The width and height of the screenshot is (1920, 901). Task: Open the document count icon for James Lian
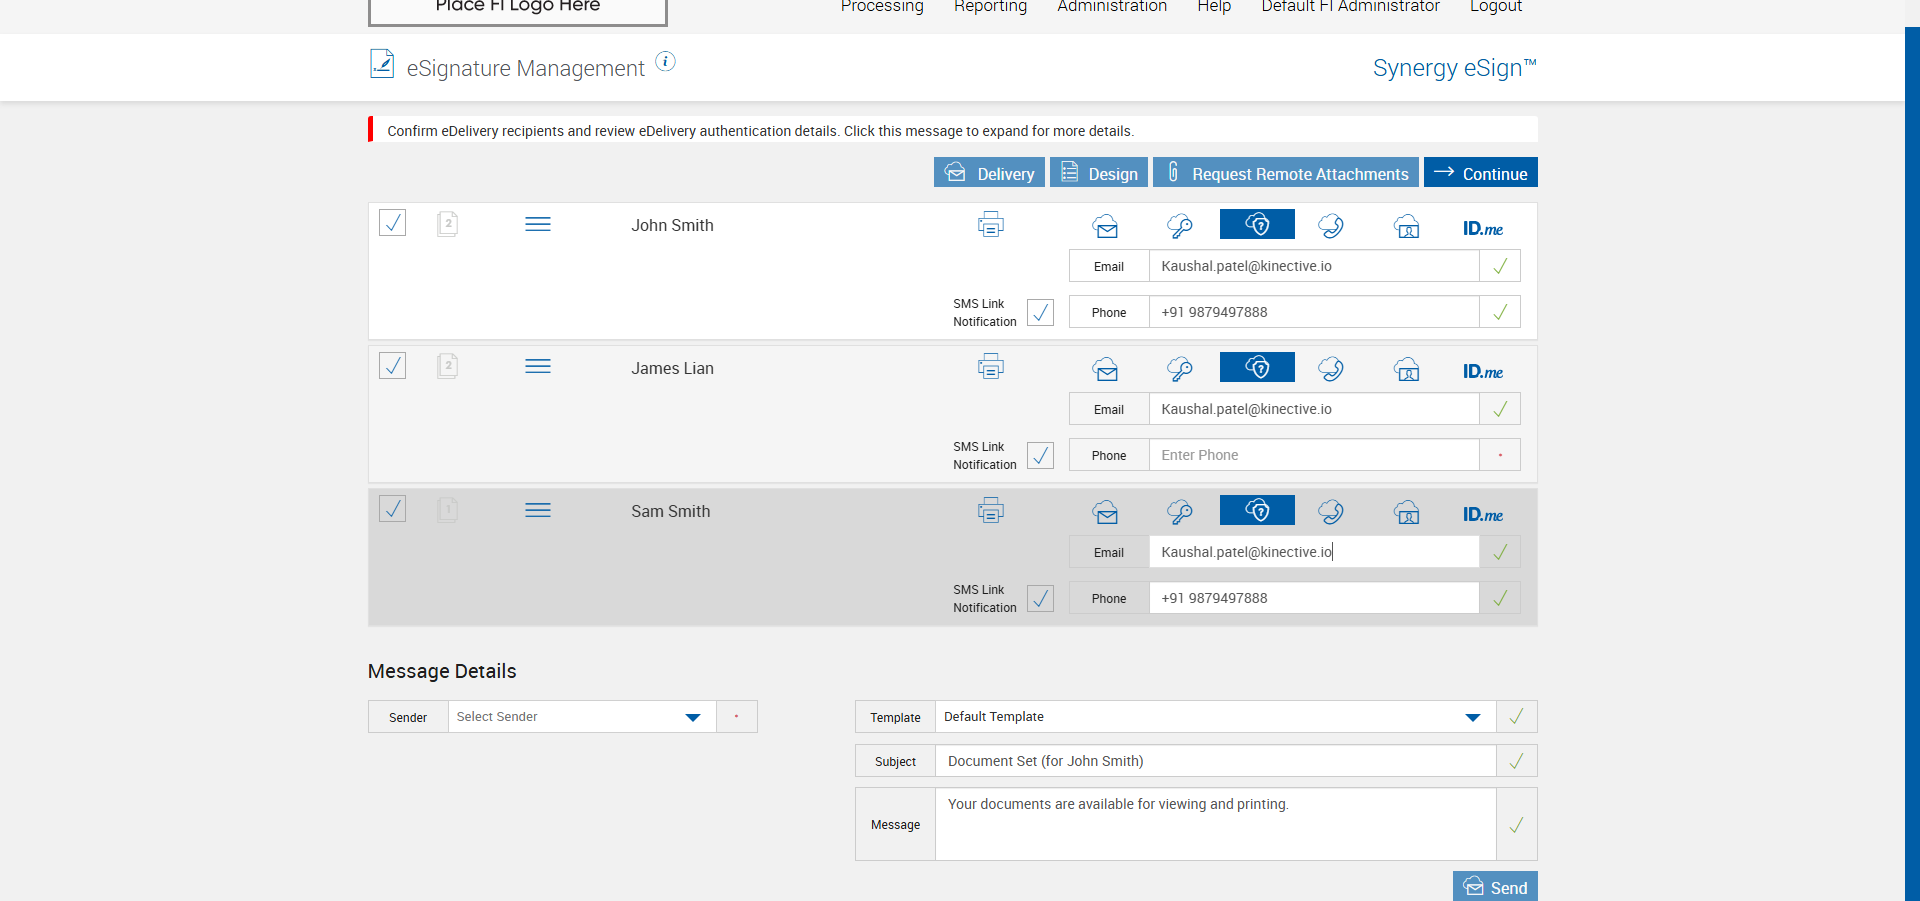pos(448,365)
